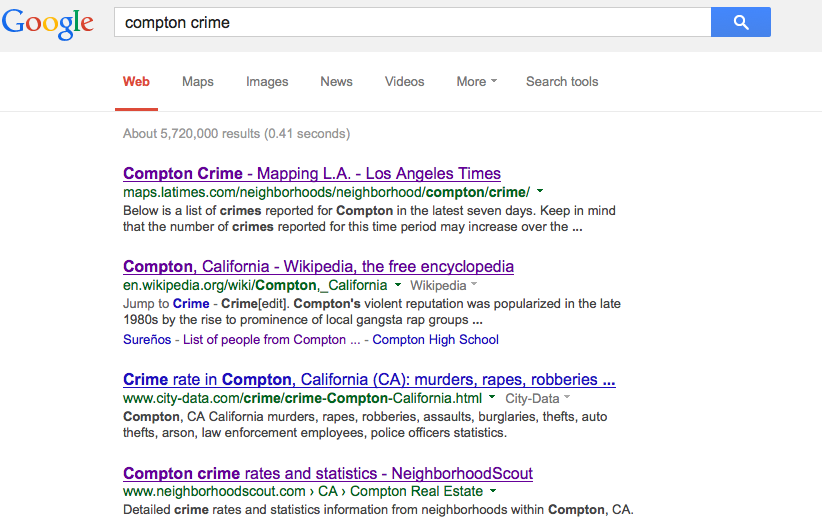Click into the search box containing 'compton crime'

coord(413,22)
